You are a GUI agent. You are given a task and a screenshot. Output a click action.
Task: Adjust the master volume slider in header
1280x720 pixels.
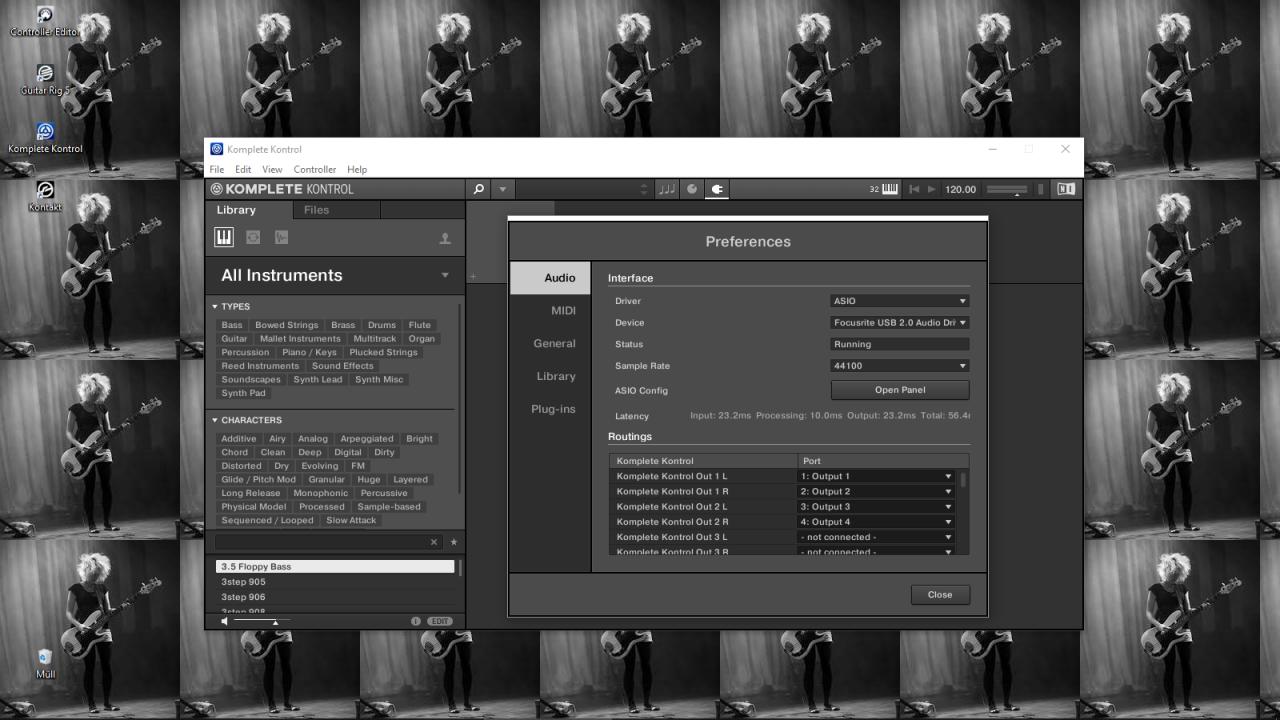1007,189
